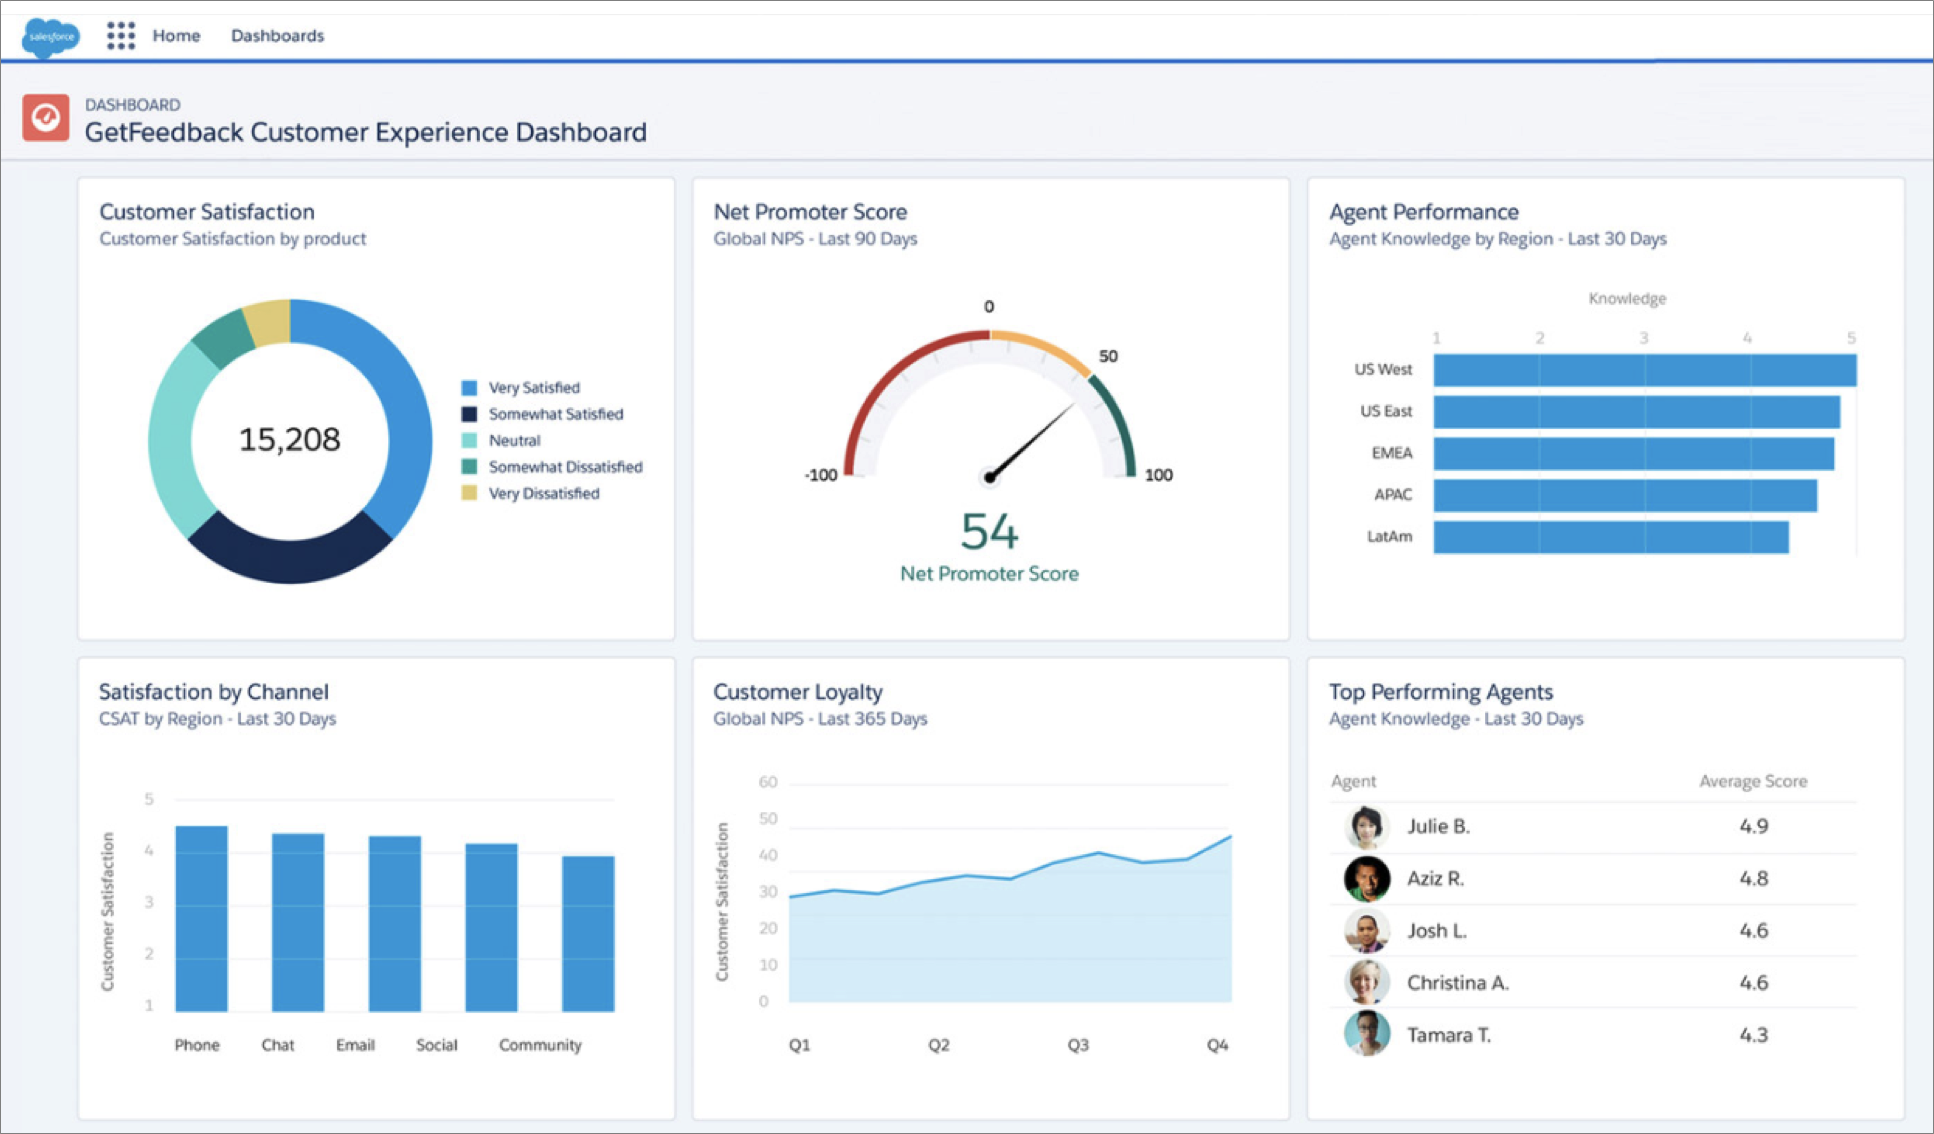
Task: Open the Dashboards tab
Action: (x=277, y=36)
